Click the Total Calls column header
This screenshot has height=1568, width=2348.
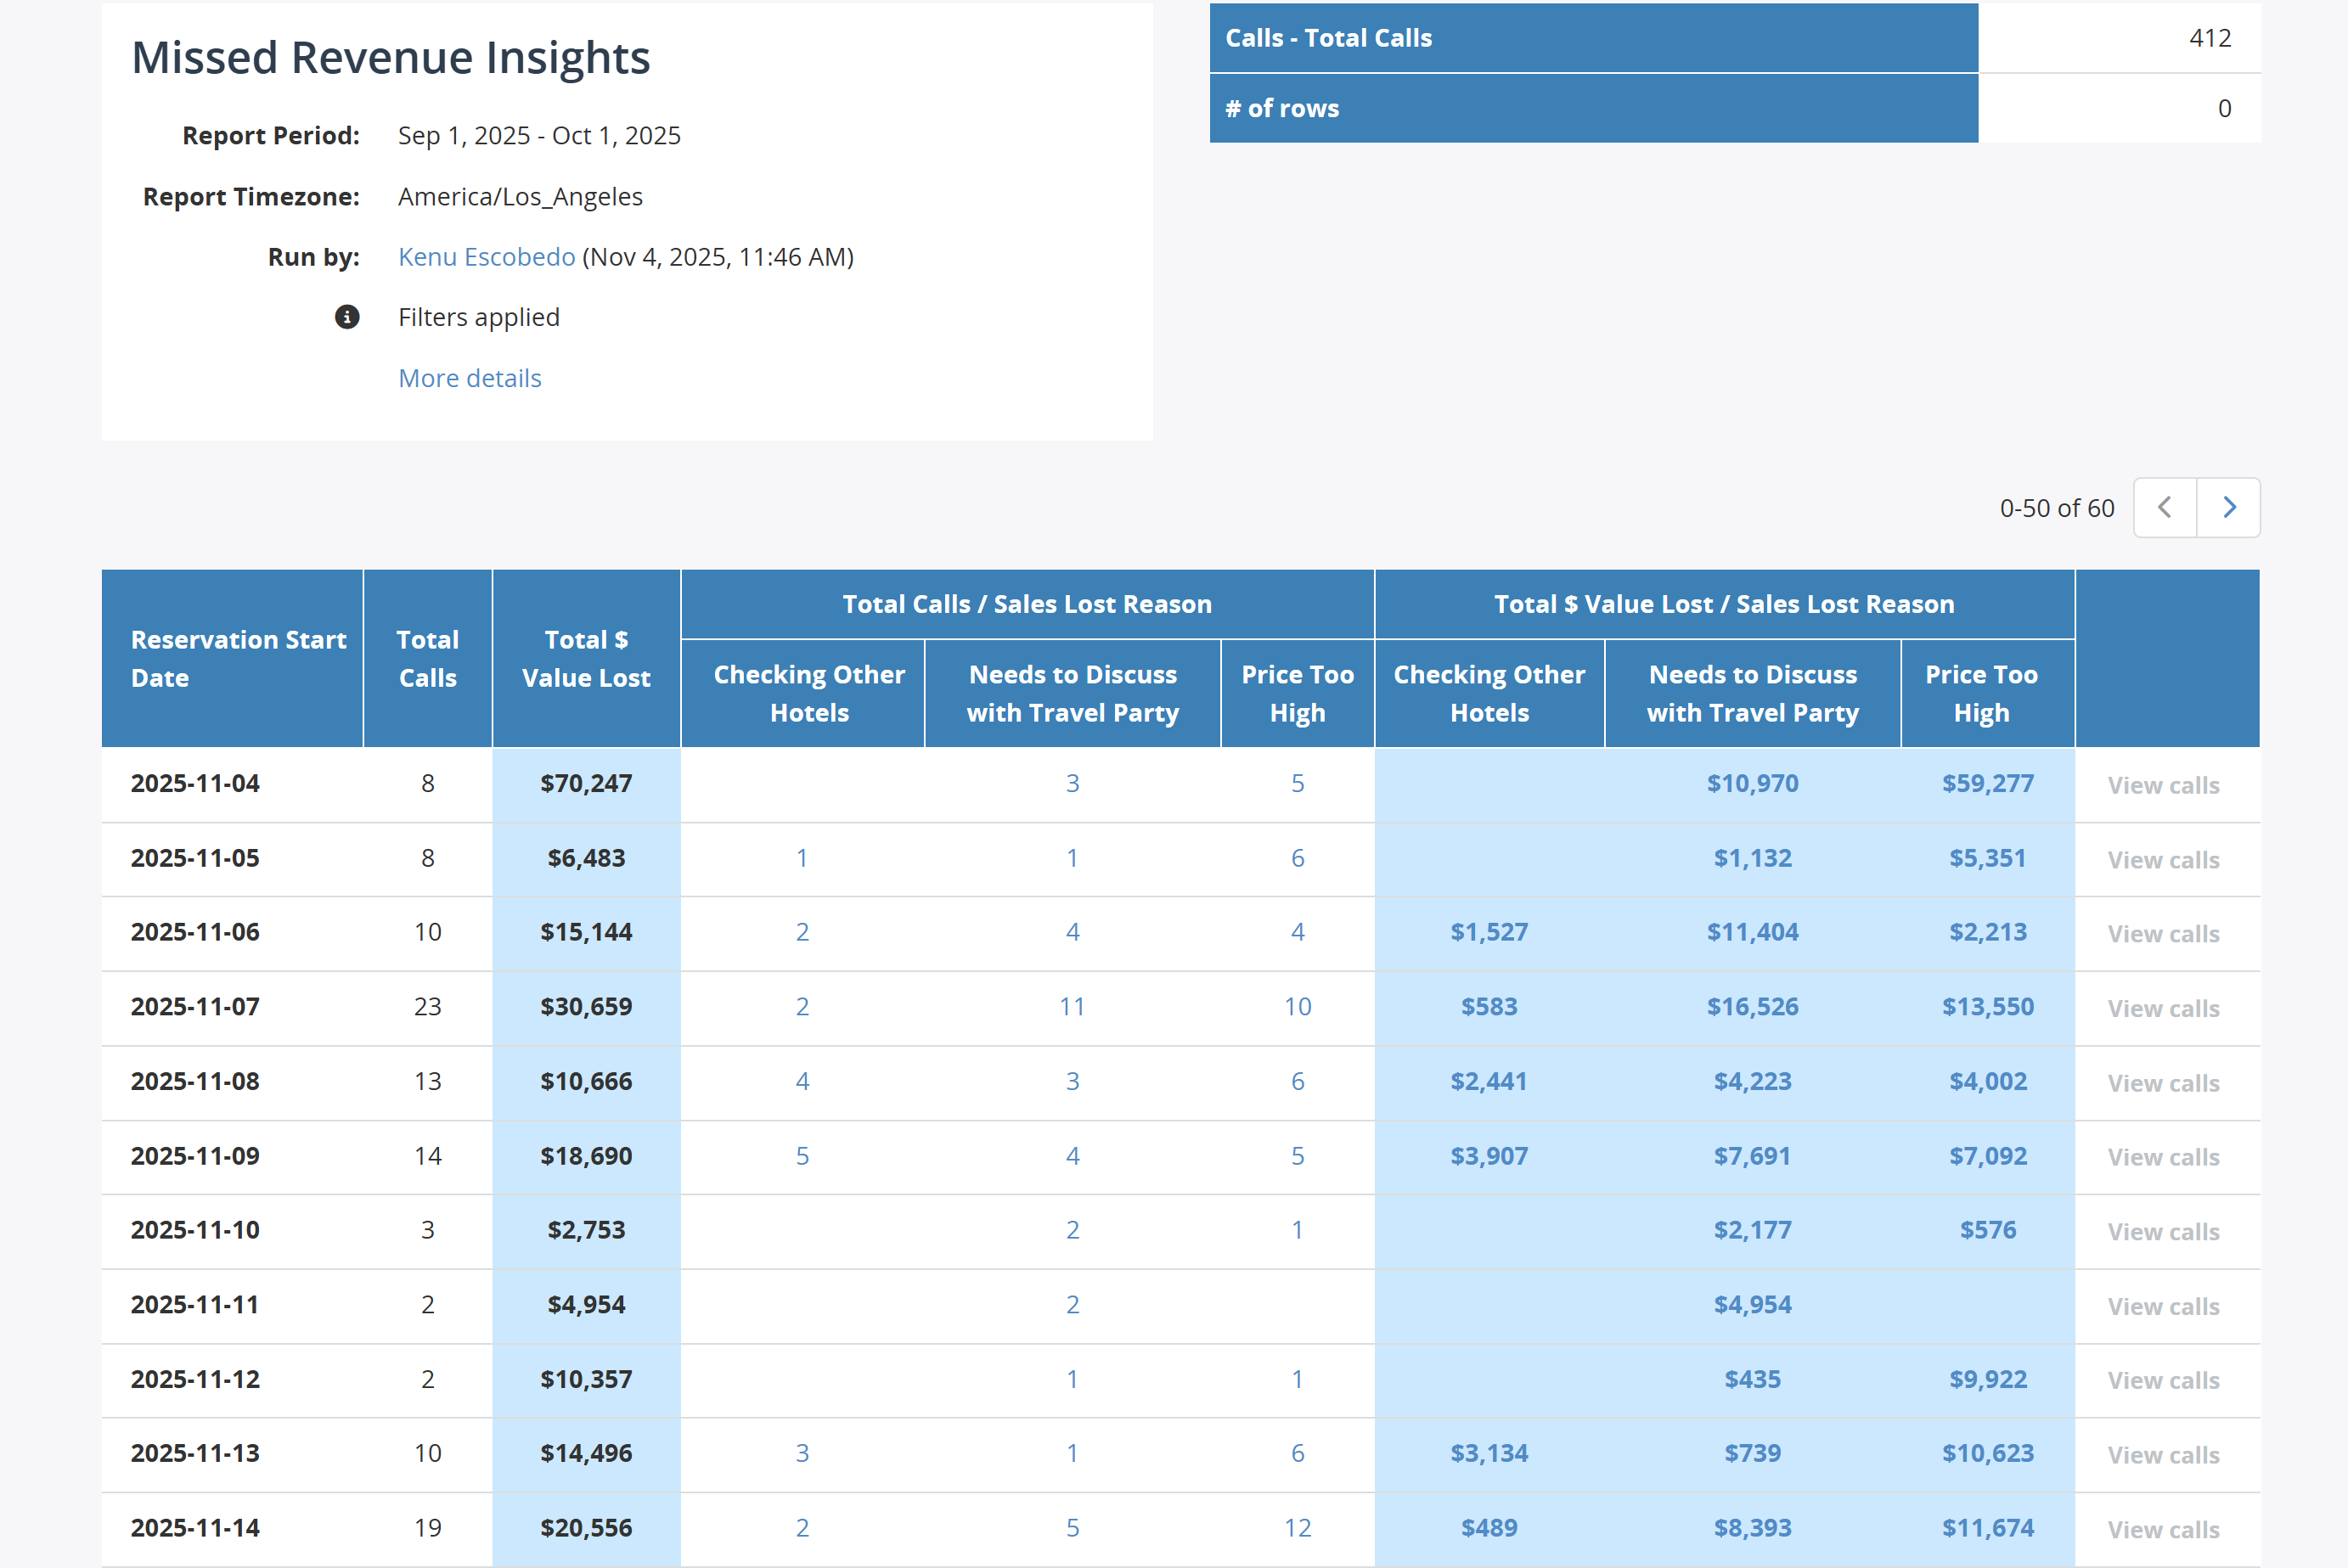[x=427, y=658]
